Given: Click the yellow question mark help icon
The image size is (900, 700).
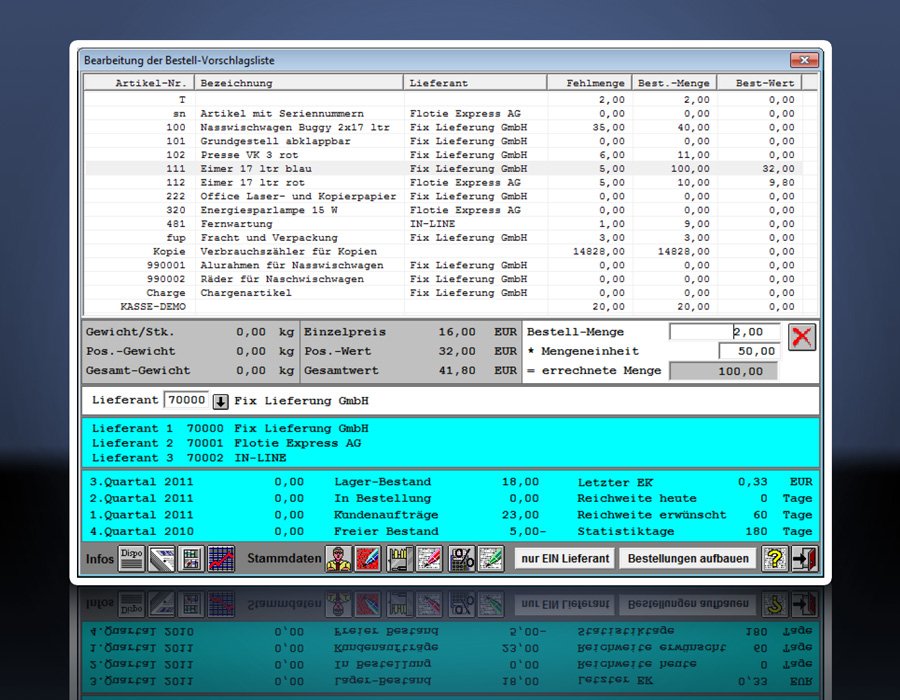Looking at the screenshot, I should coord(775,558).
